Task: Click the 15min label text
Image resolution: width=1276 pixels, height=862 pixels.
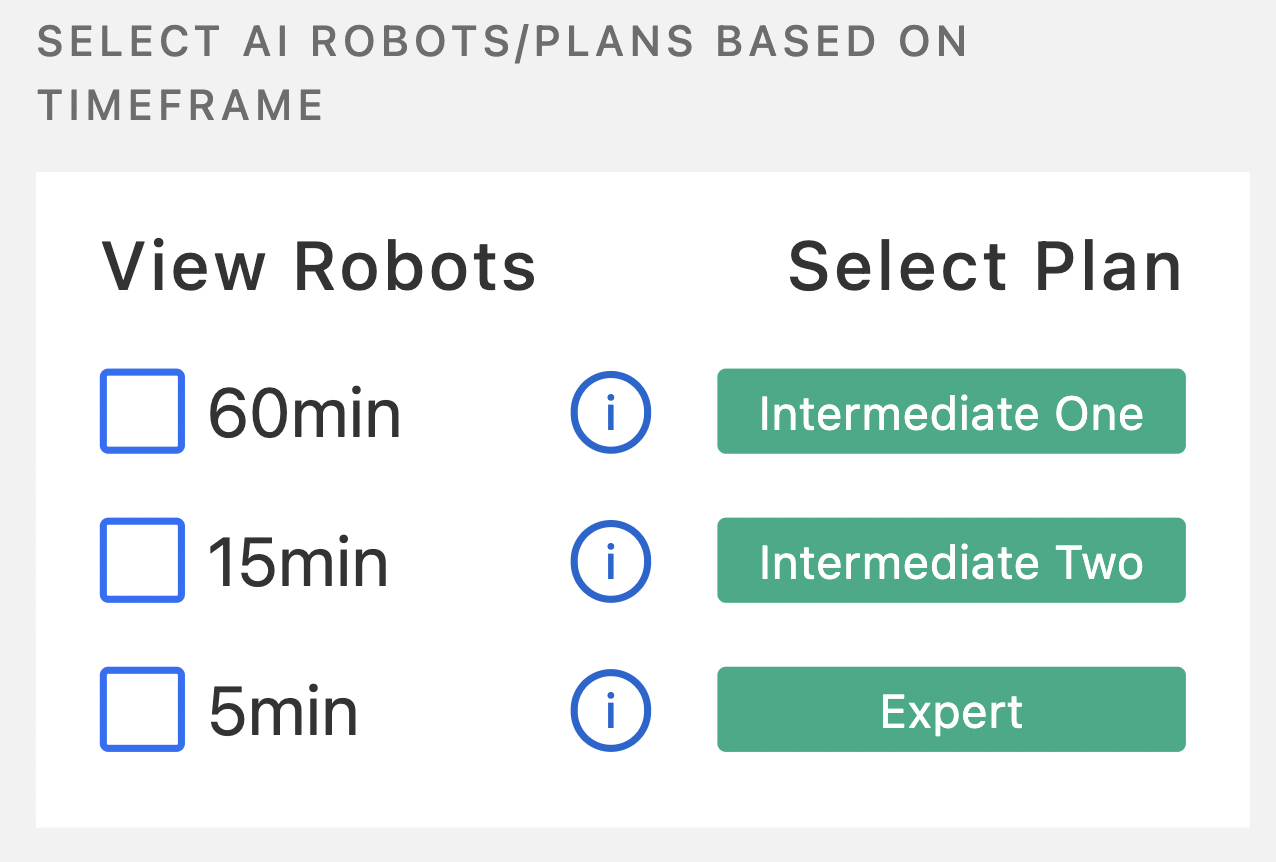Action: (x=298, y=562)
